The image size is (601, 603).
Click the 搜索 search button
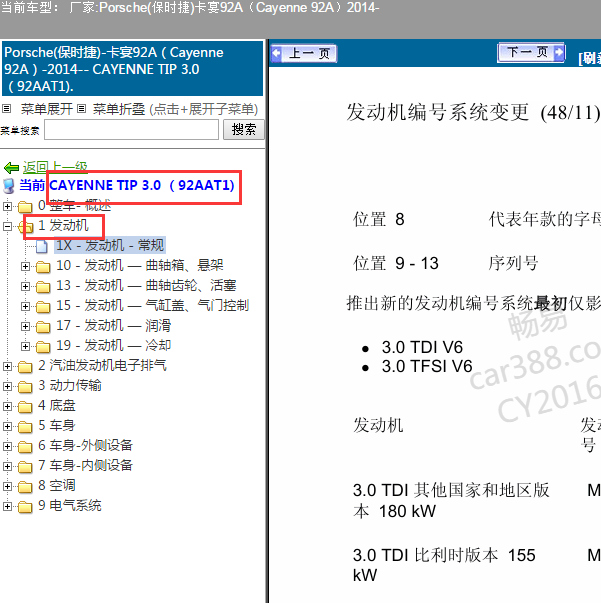244,130
